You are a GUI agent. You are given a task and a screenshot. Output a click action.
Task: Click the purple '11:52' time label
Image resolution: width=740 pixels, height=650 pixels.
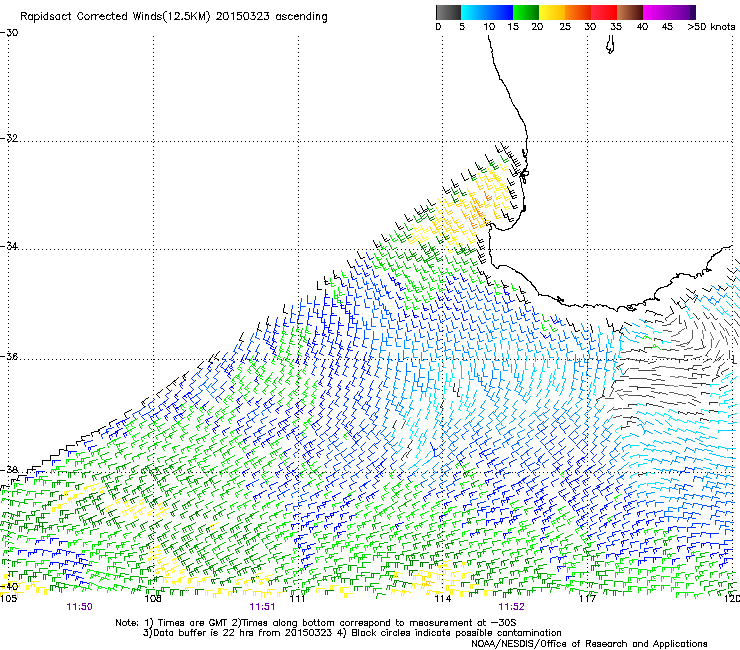(511, 607)
